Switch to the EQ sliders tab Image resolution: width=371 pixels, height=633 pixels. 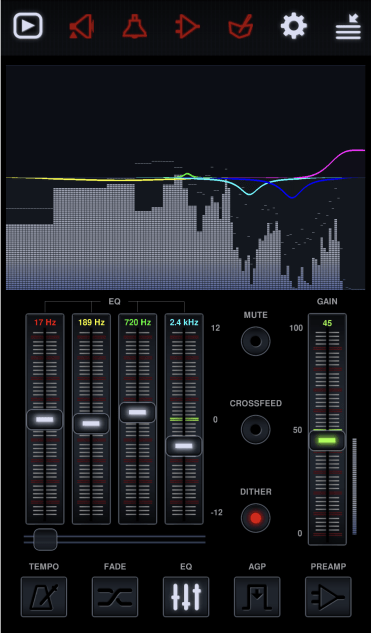click(186, 597)
